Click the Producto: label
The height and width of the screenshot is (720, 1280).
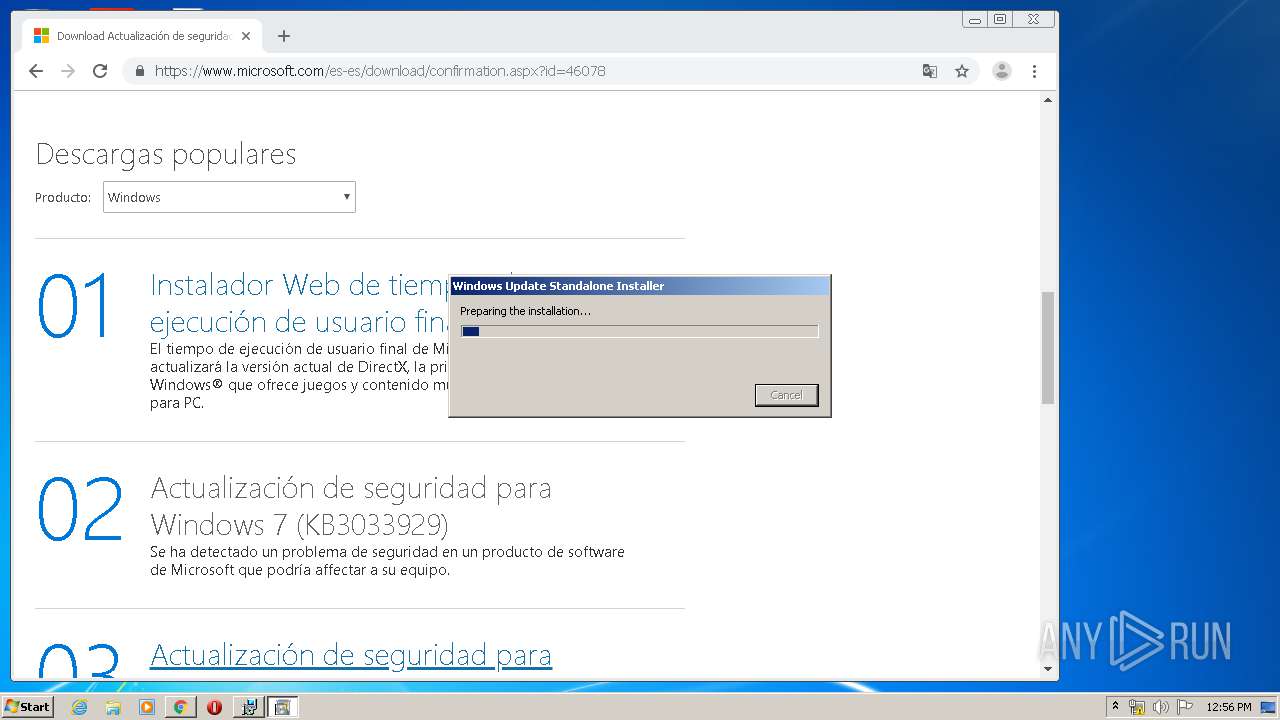click(63, 197)
